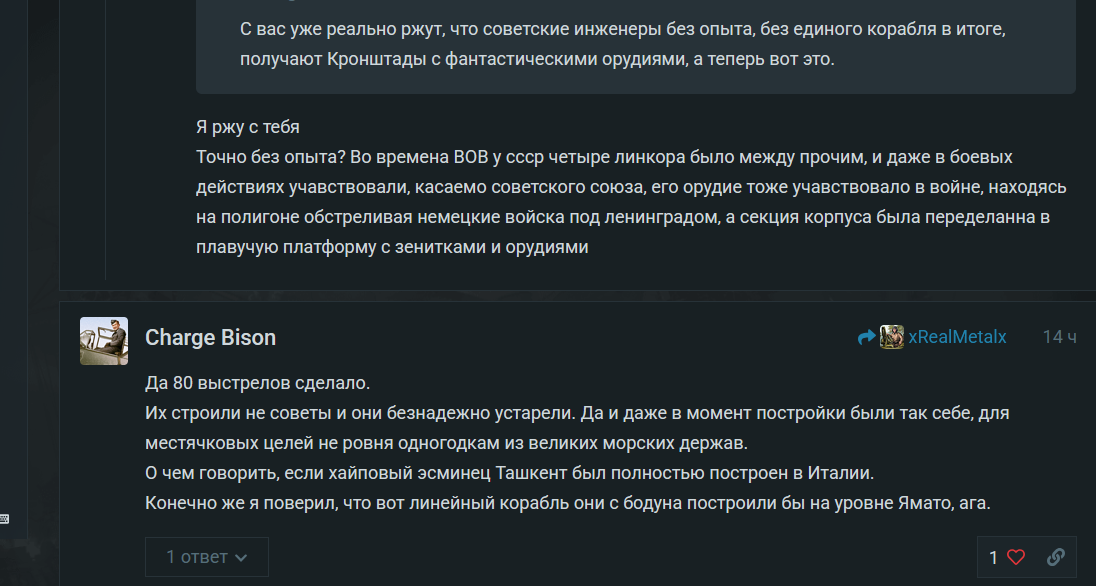Like Charge Bison's post with the heart icon
This screenshot has width=1096, height=586.
pyautogui.click(x=1016, y=557)
